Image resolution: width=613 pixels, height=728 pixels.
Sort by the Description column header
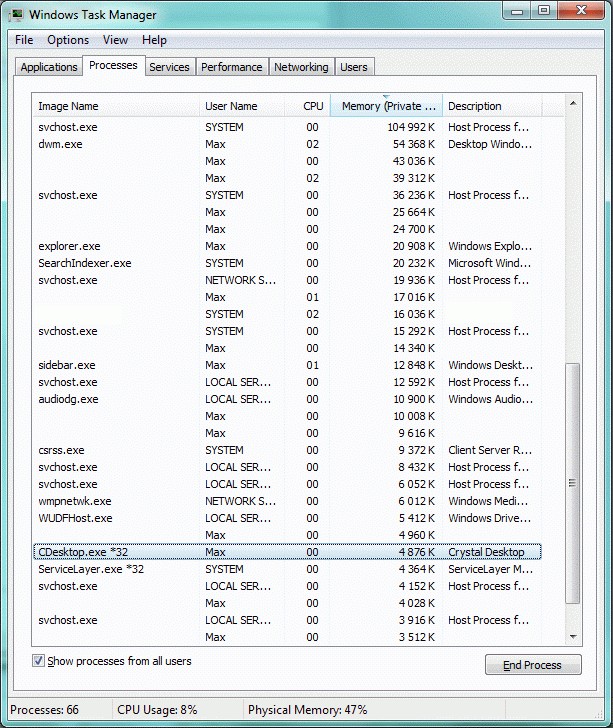[x=492, y=106]
